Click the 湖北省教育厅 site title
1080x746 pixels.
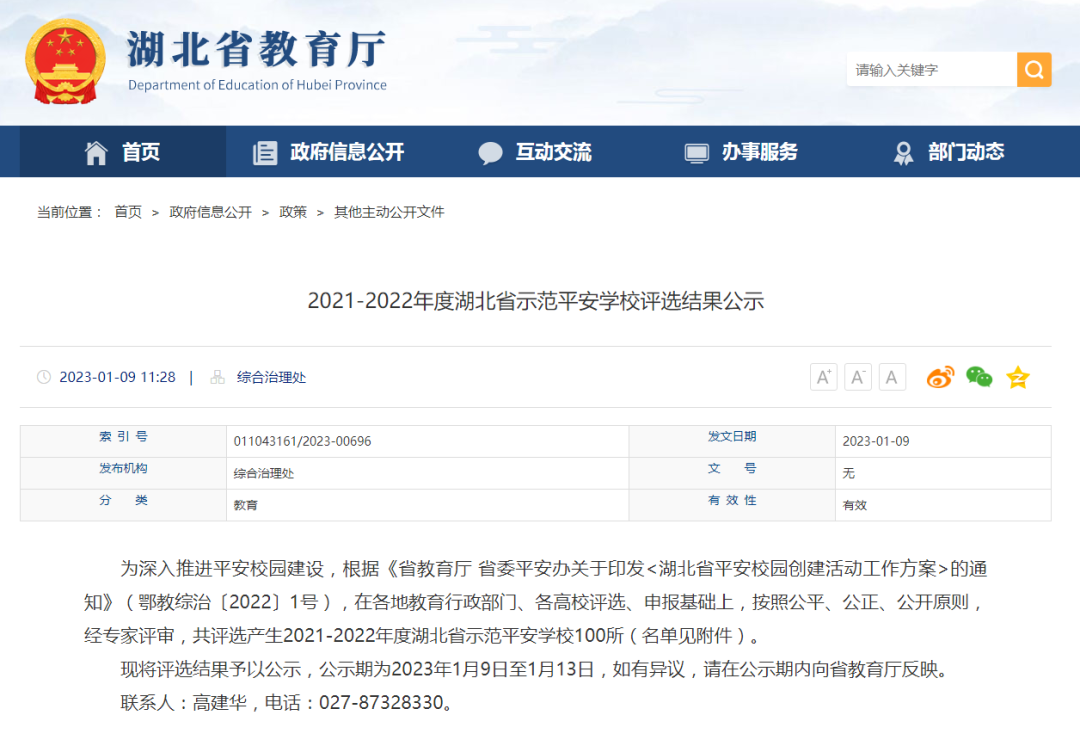pyautogui.click(x=256, y=50)
